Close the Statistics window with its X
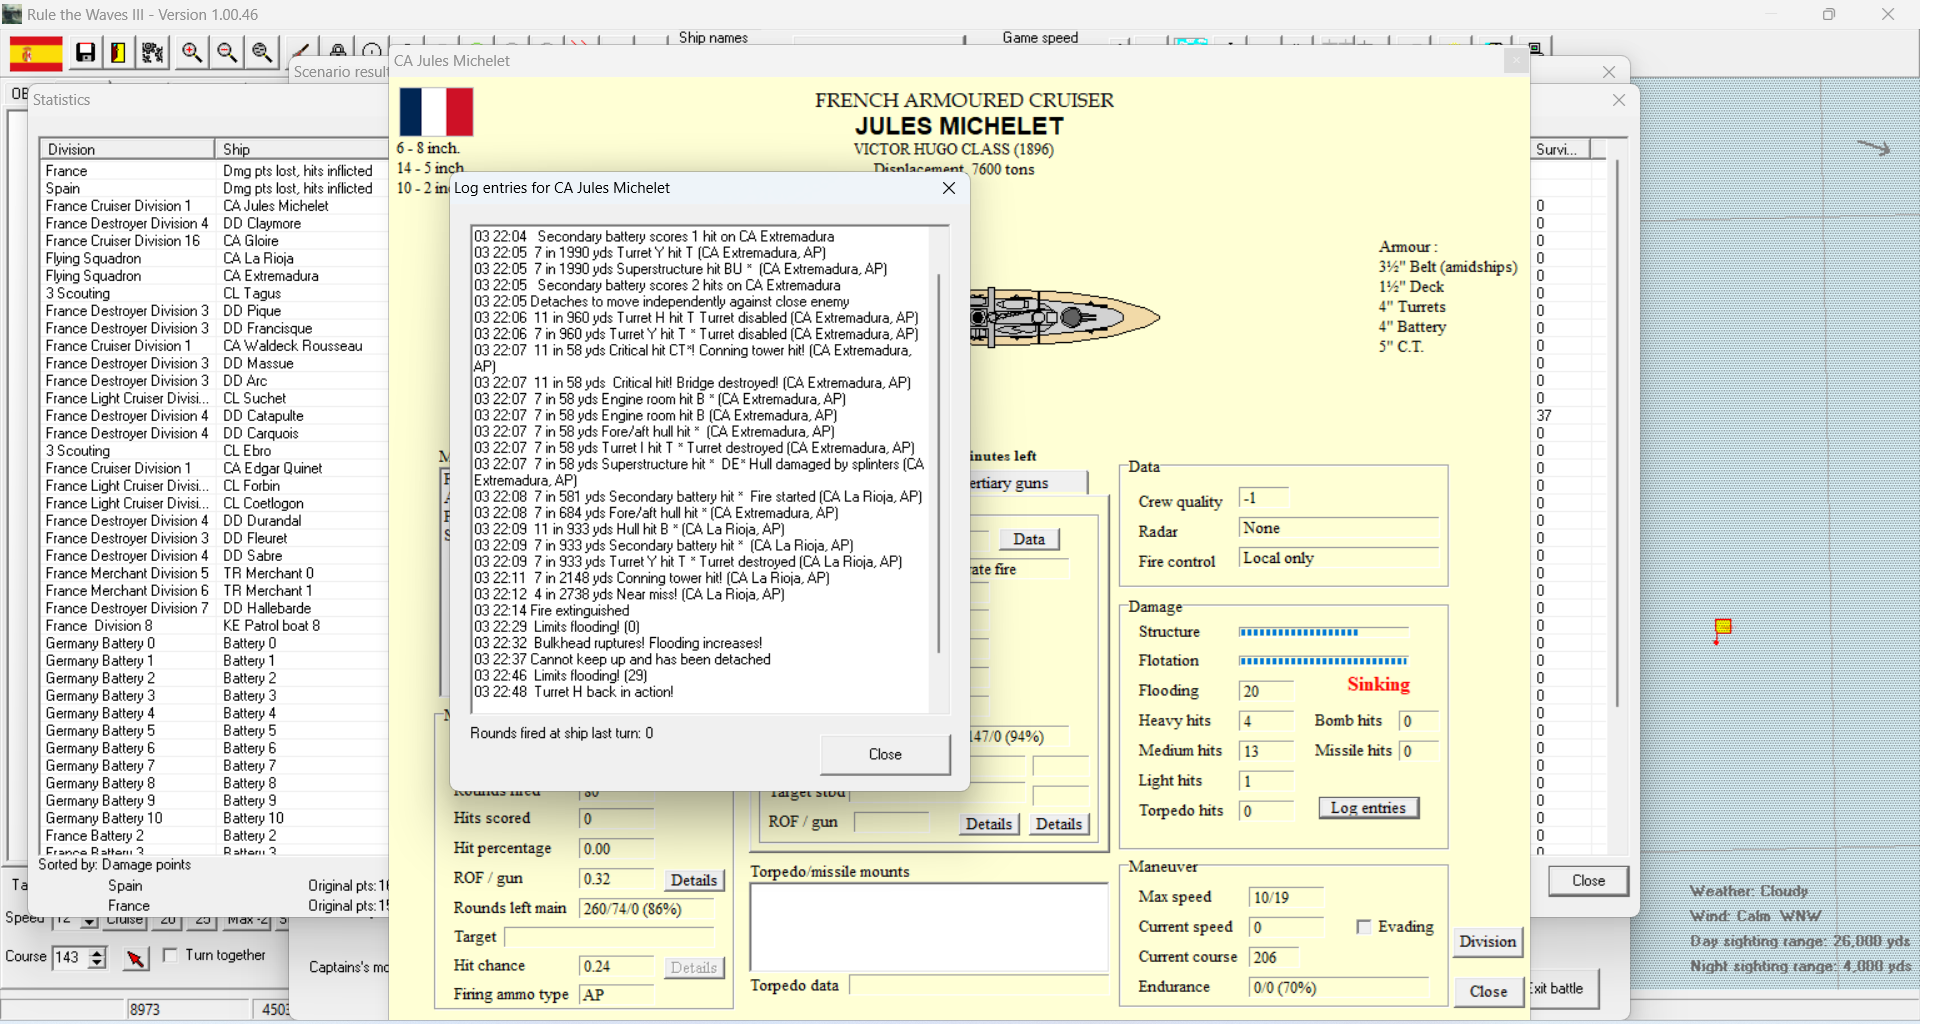1934x1024 pixels. pos(1619,100)
